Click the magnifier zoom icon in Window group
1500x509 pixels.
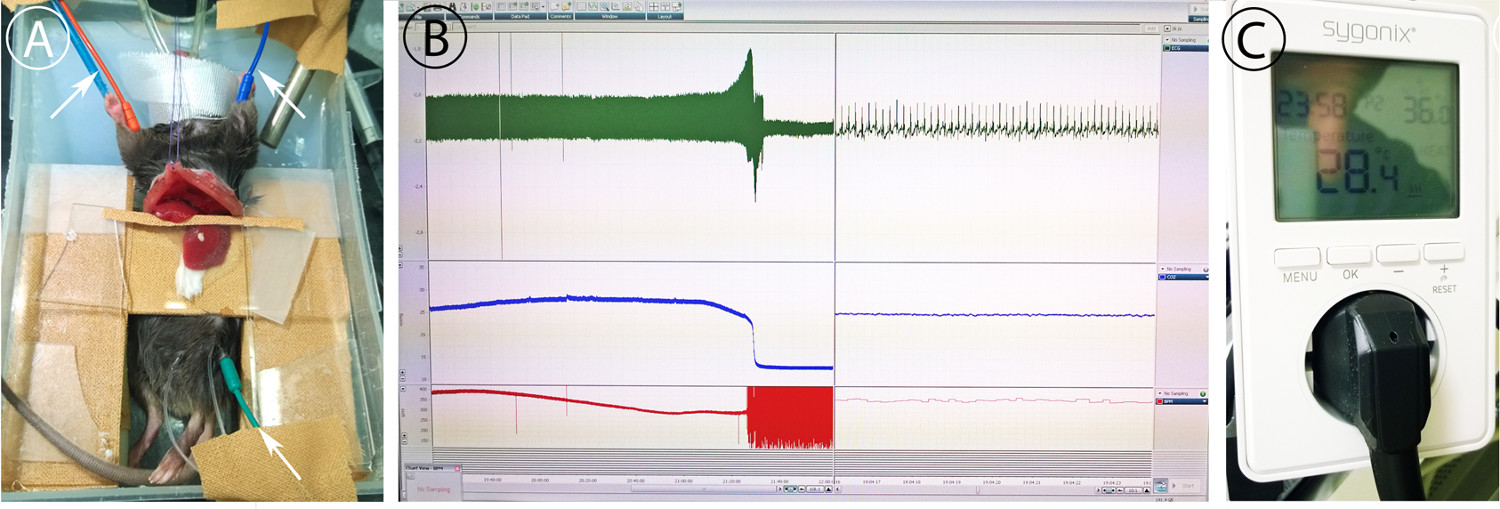coord(605,6)
